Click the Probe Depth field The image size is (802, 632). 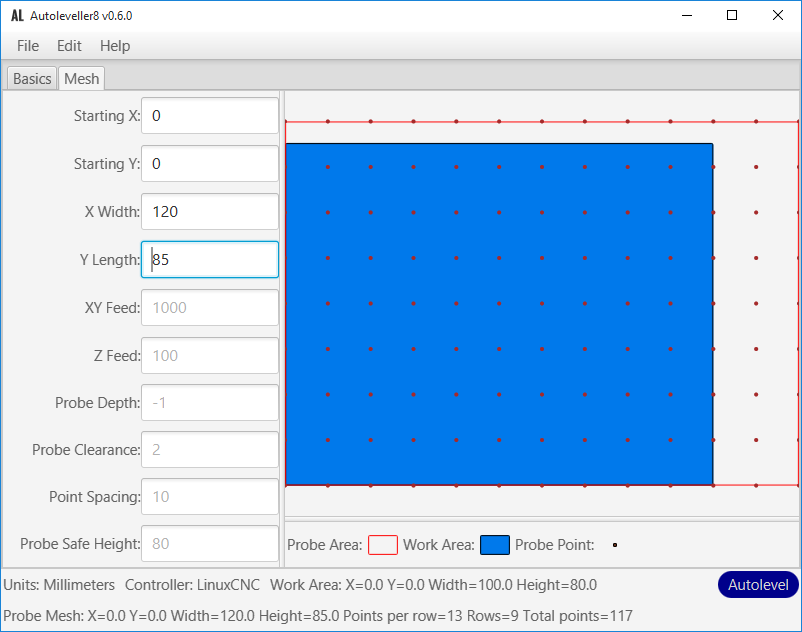point(210,403)
